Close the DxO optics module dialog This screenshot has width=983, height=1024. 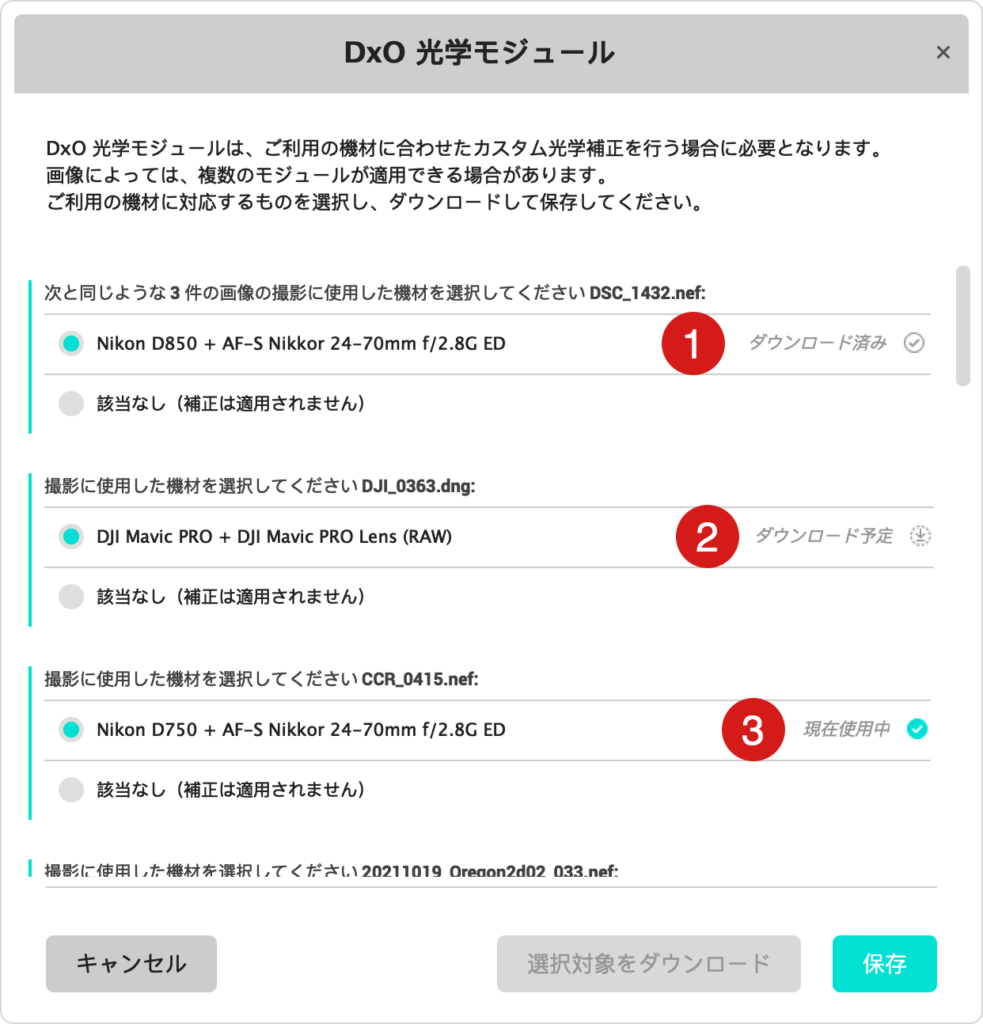(943, 53)
